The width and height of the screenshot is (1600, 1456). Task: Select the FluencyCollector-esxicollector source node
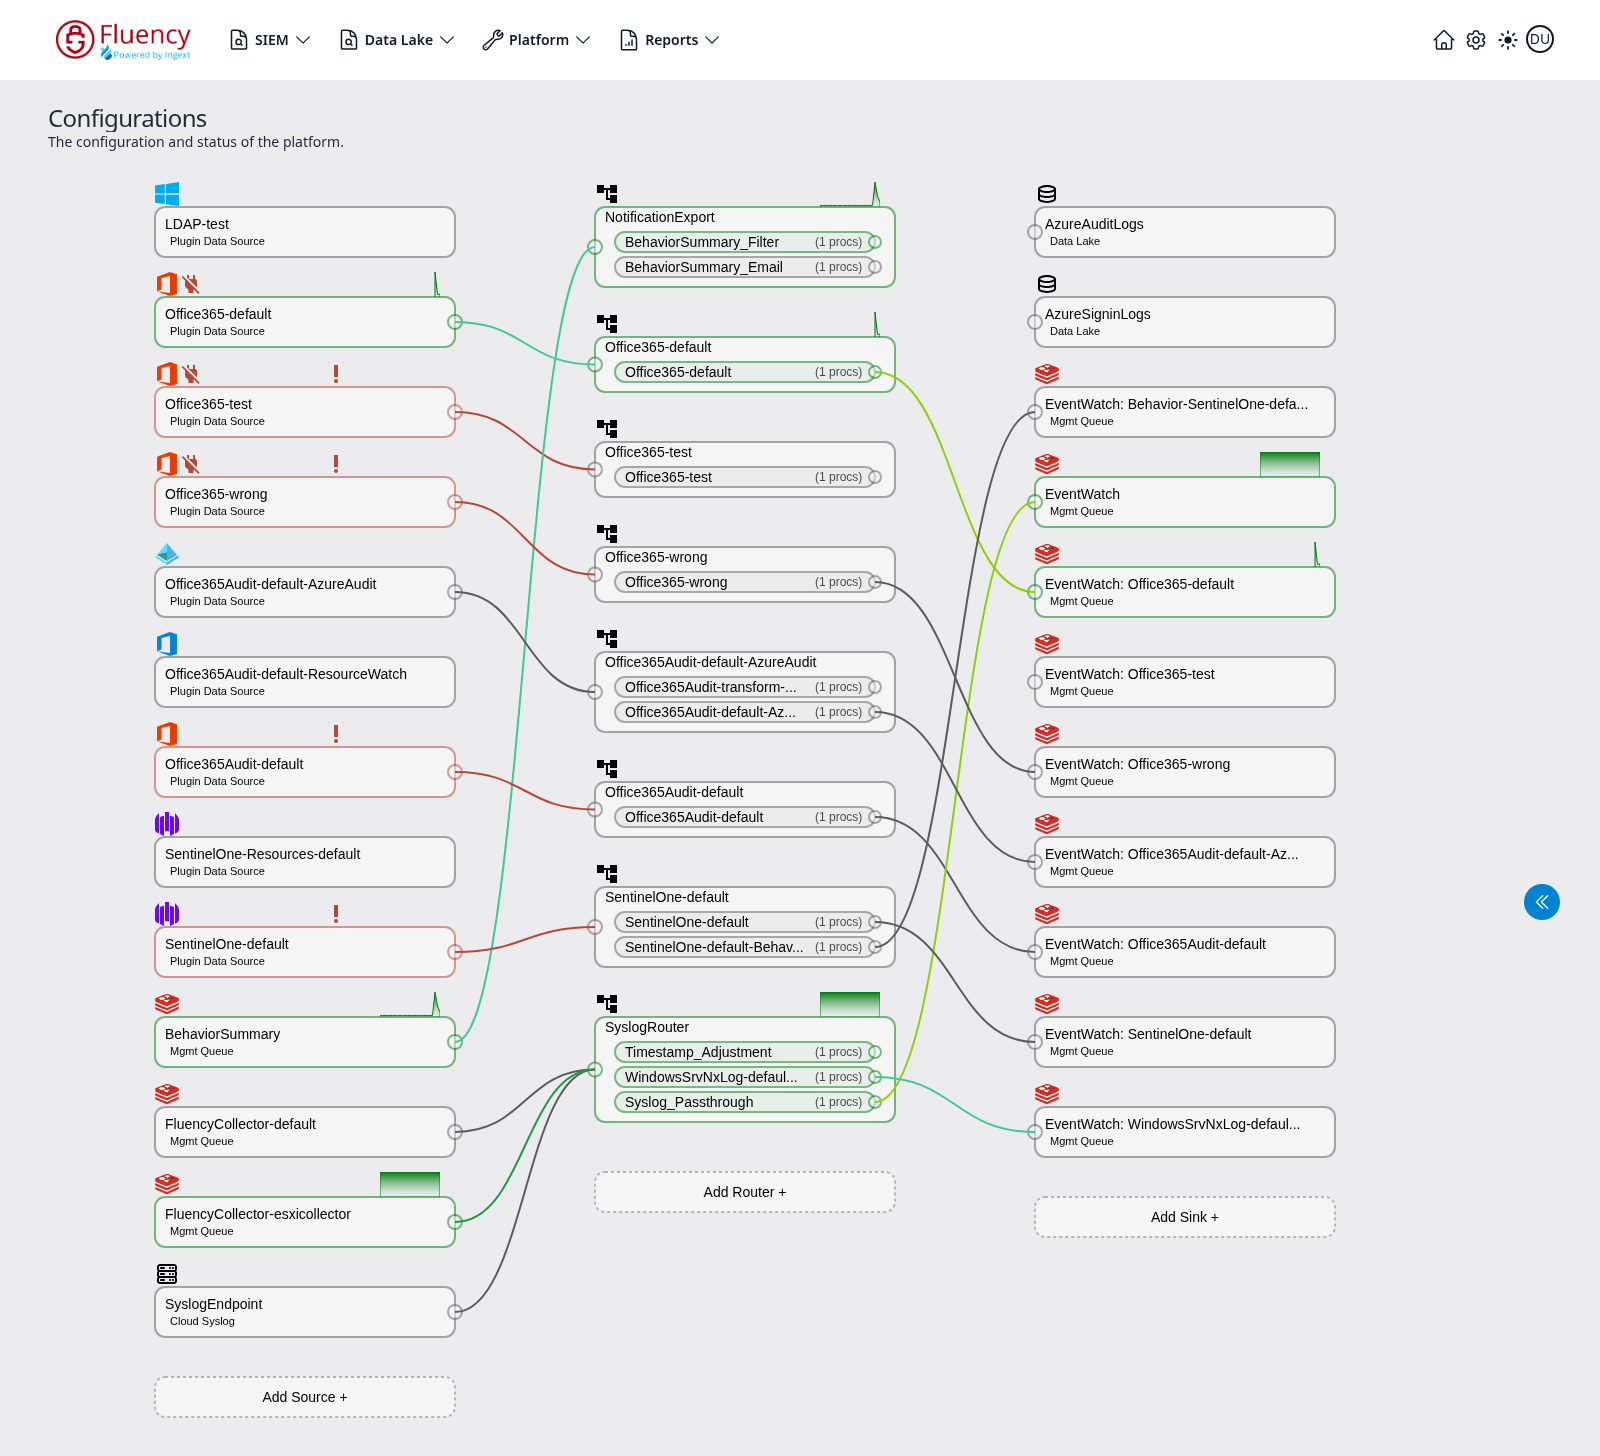305,1222
